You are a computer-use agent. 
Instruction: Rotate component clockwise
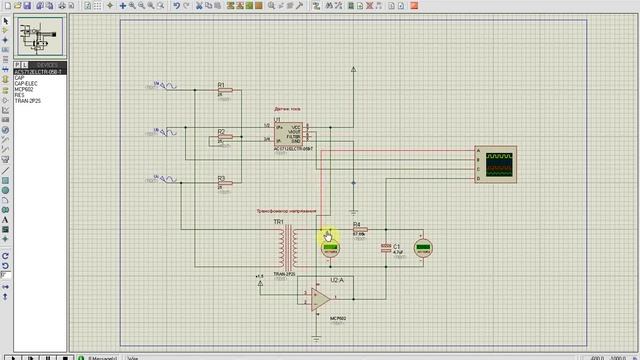pyautogui.click(x=5, y=256)
